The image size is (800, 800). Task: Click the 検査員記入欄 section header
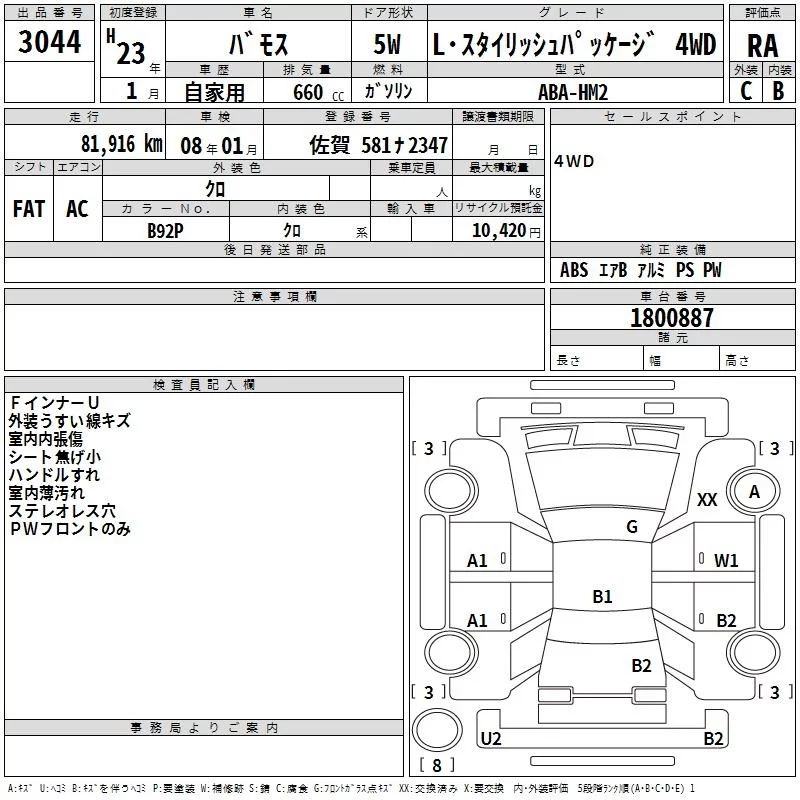pos(204,385)
